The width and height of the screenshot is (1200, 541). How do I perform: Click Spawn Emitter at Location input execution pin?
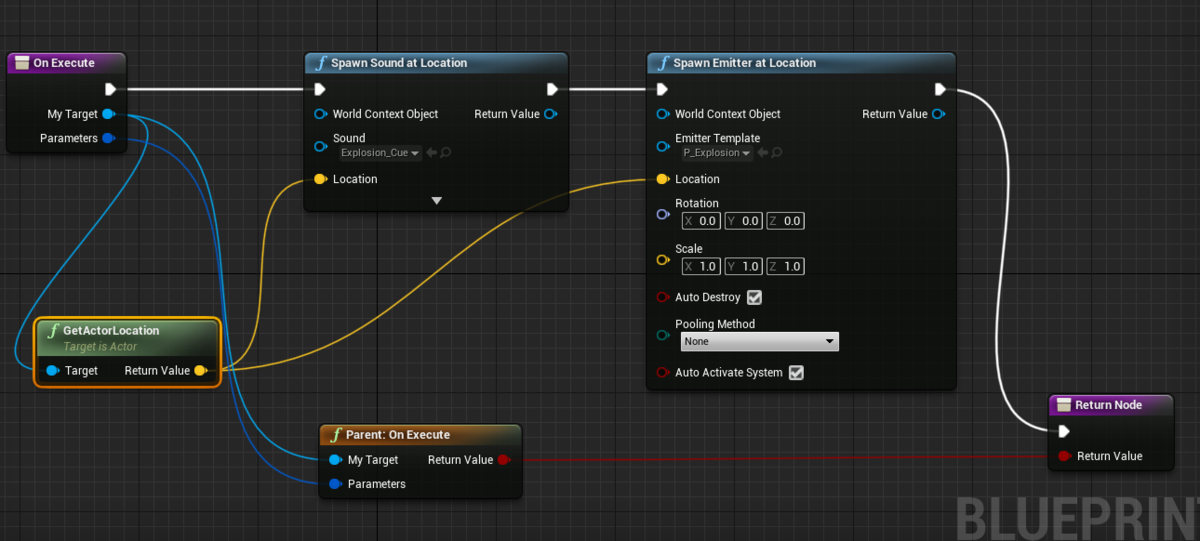coord(662,89)
